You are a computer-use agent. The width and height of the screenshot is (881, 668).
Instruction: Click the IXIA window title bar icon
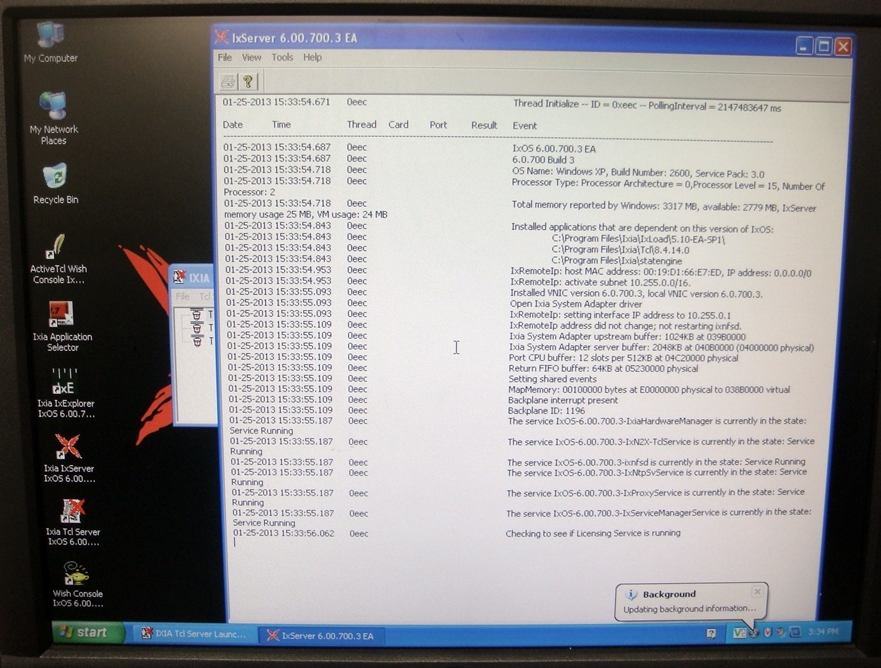[179, 276]
